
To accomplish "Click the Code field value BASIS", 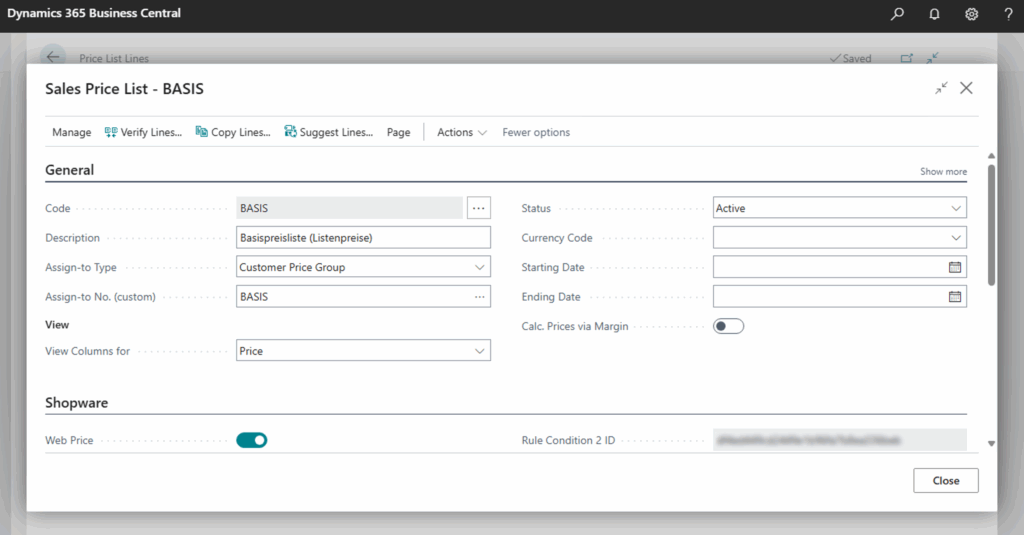I will (254, 208).
